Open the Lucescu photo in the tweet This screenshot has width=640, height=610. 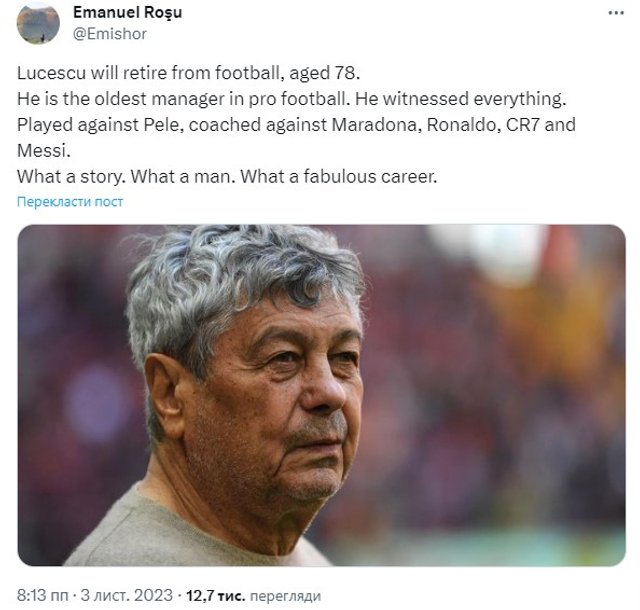[x=321, y=395]
